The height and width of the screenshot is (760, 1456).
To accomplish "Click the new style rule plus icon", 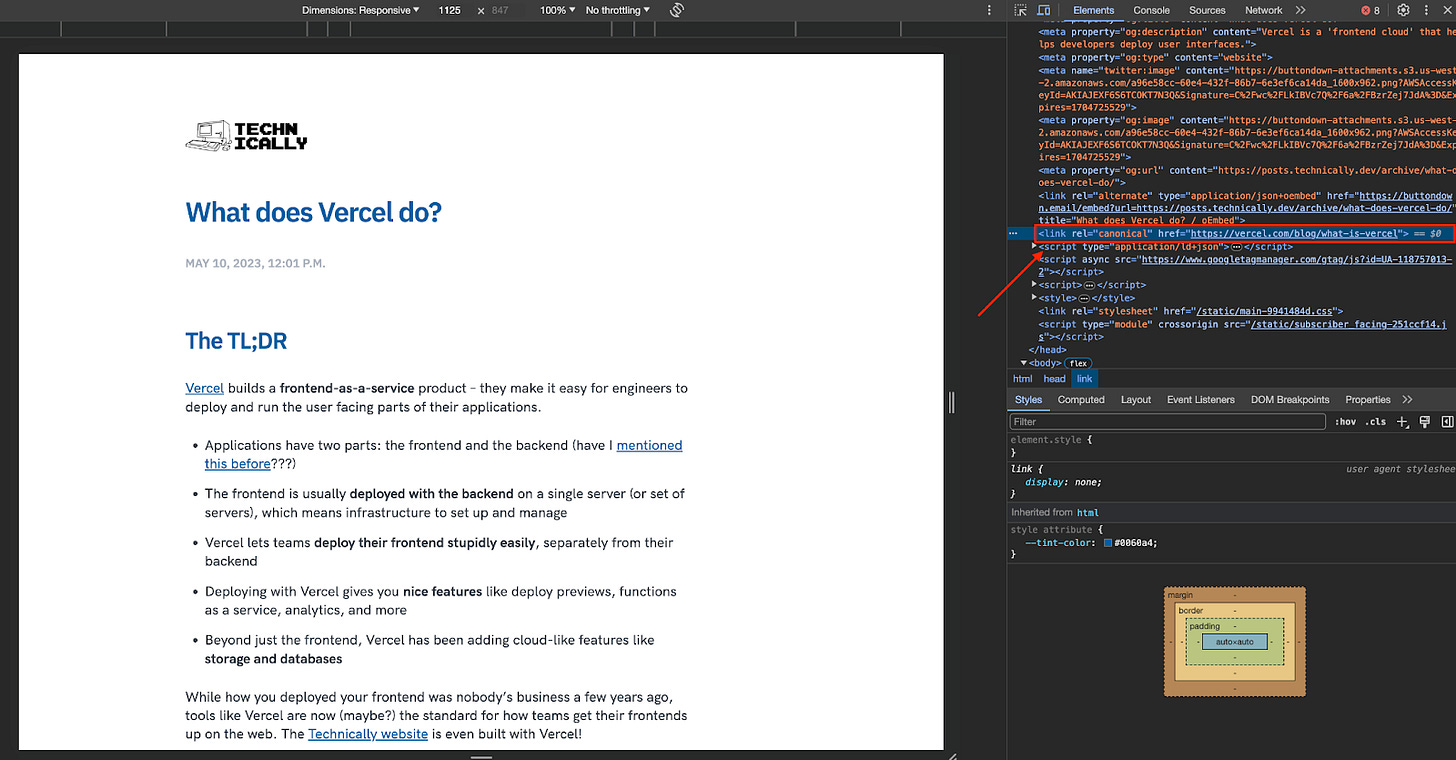I will click(1403, 422).
